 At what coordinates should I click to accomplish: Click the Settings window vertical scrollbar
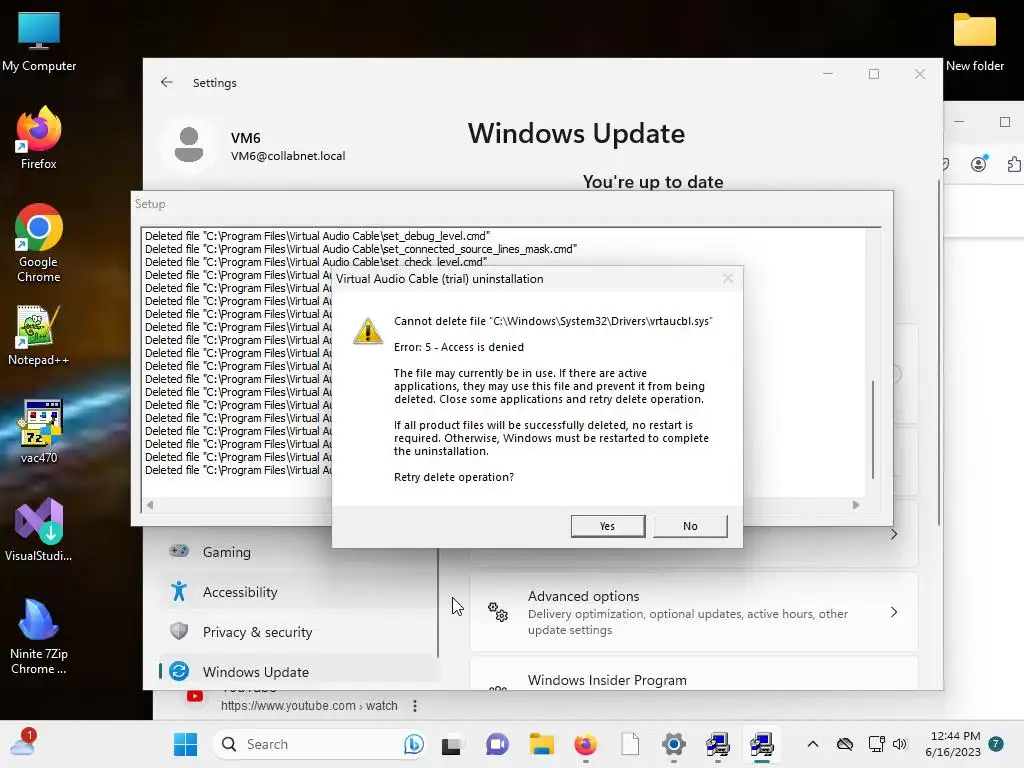tap(939, 353)
